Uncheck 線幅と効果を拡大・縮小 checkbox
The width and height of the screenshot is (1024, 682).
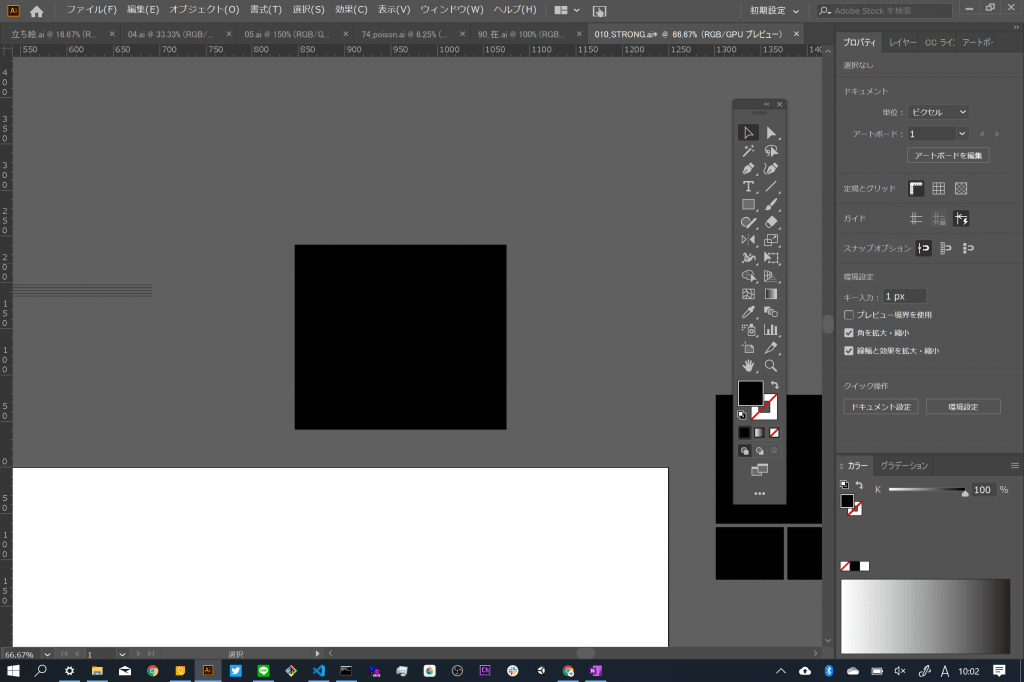(849, 351)
